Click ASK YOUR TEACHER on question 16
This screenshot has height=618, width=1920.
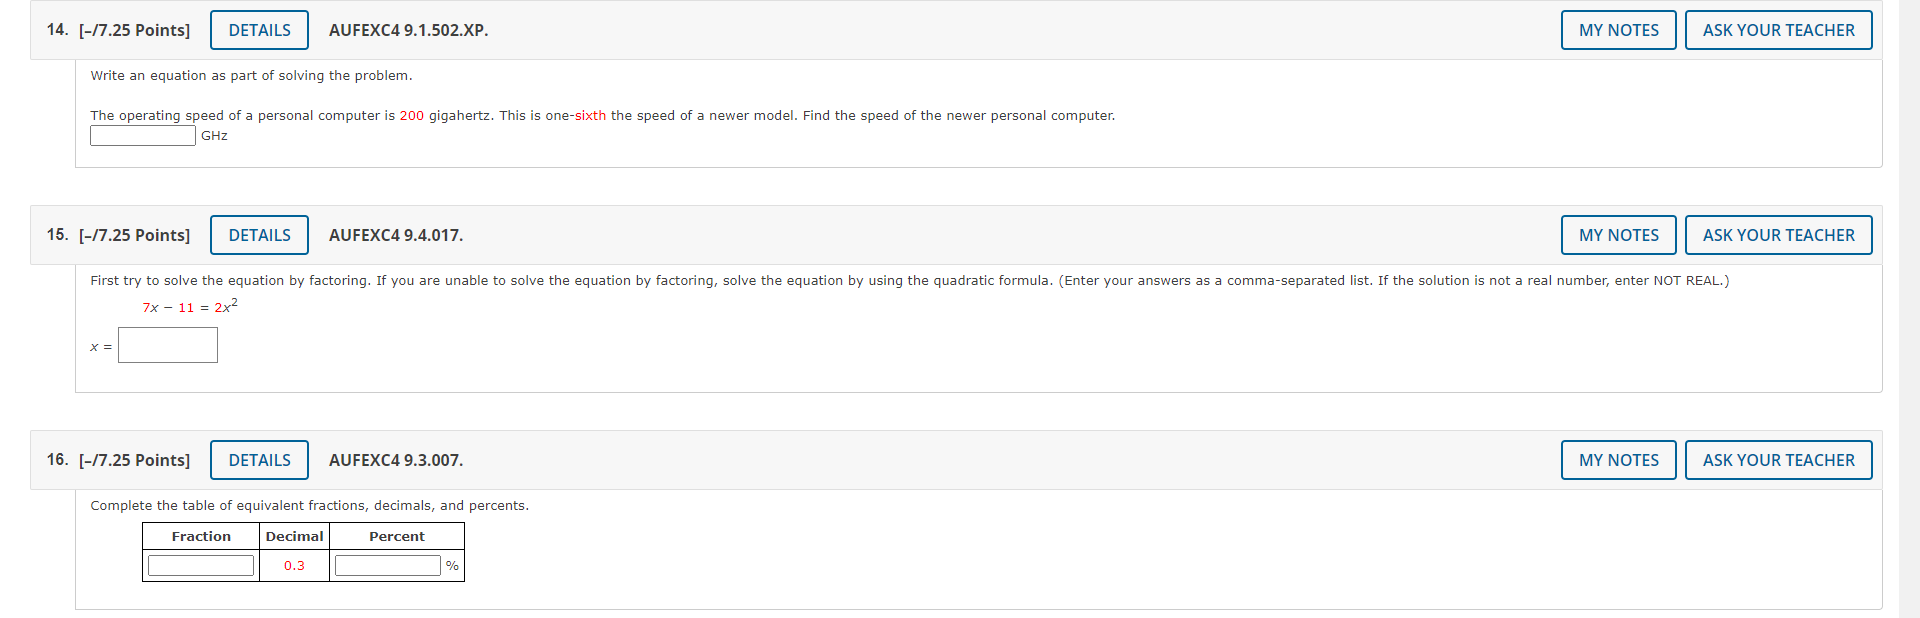1778,460
